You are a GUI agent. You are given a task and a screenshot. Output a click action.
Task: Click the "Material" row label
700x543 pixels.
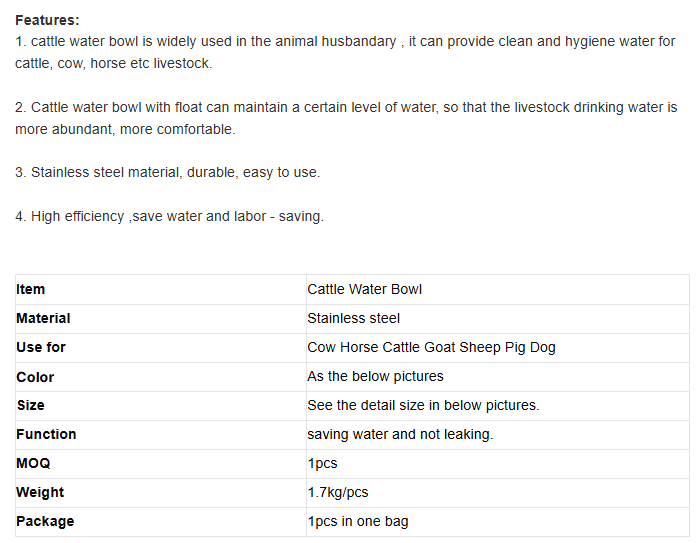click(x=43, y=318)
